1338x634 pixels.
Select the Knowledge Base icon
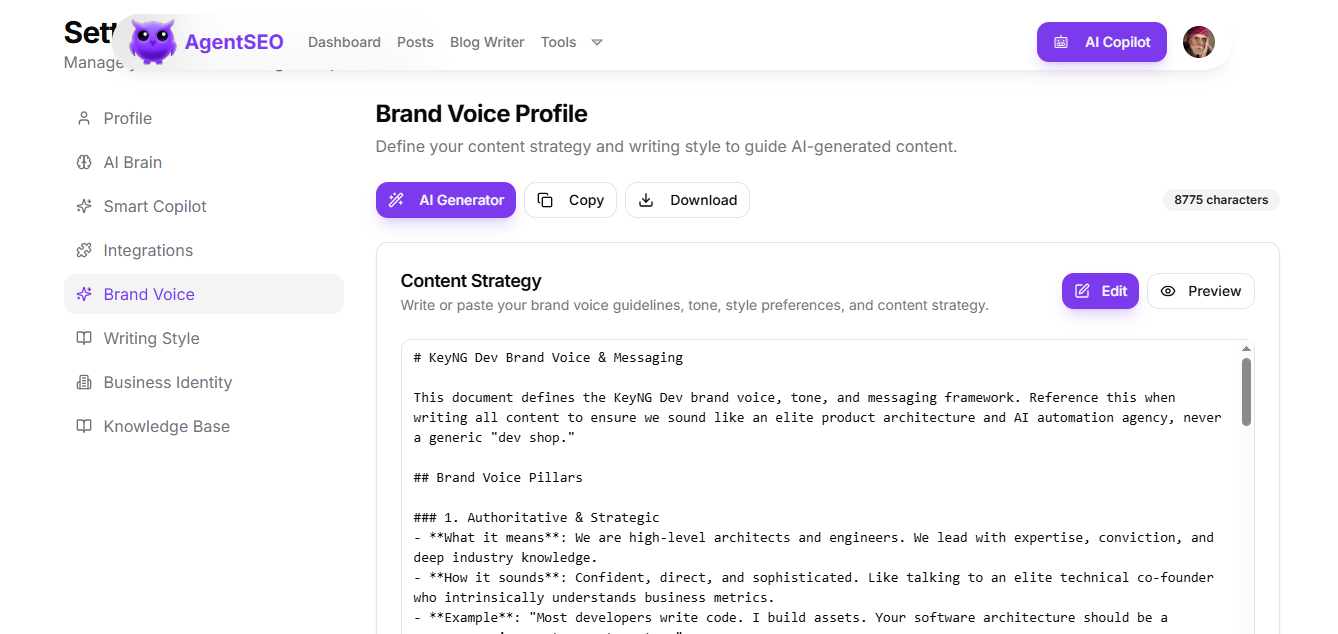click(84, 426)
